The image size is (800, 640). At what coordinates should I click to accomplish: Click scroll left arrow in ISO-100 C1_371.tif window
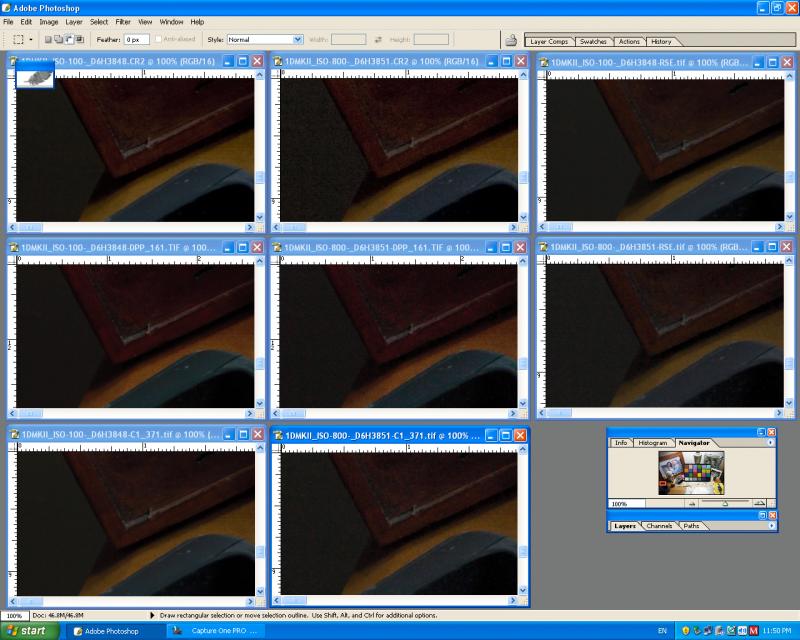(12, 602)
